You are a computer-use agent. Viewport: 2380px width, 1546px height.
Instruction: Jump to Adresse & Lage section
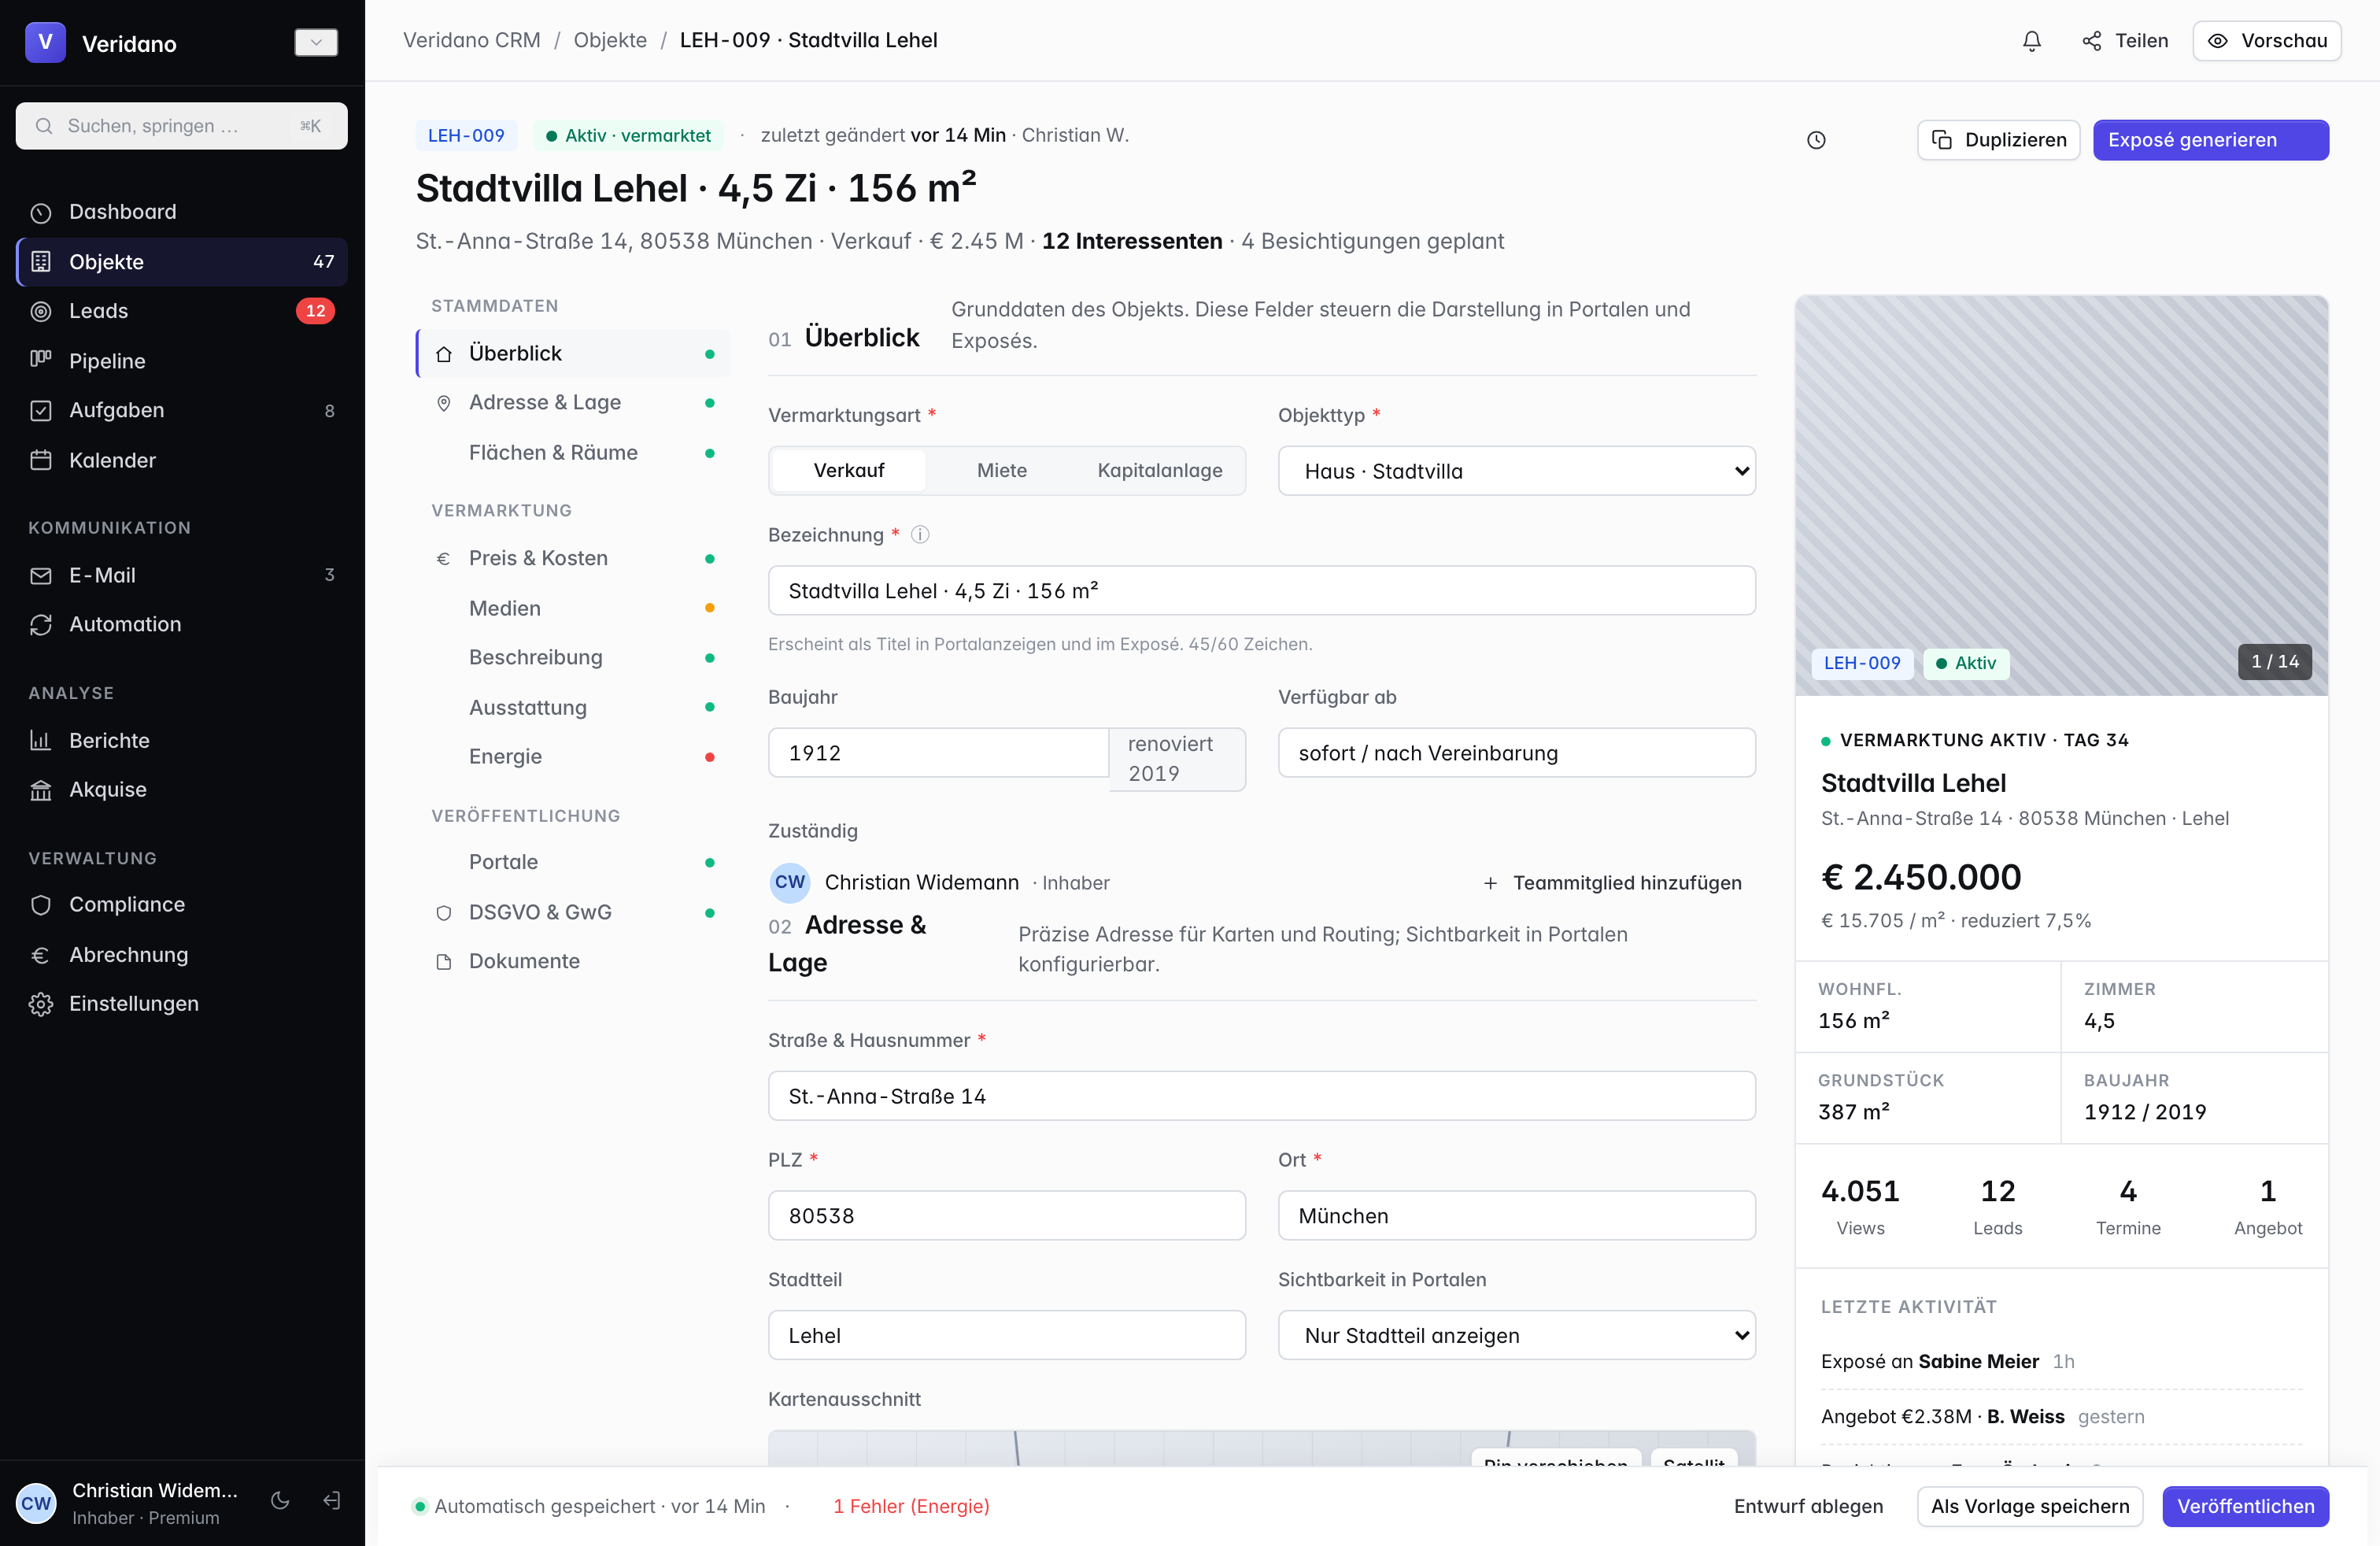tap(573, 402)
